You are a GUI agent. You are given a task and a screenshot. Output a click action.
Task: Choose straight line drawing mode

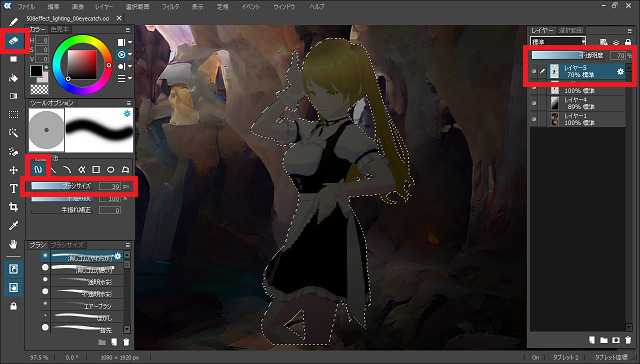53,169
